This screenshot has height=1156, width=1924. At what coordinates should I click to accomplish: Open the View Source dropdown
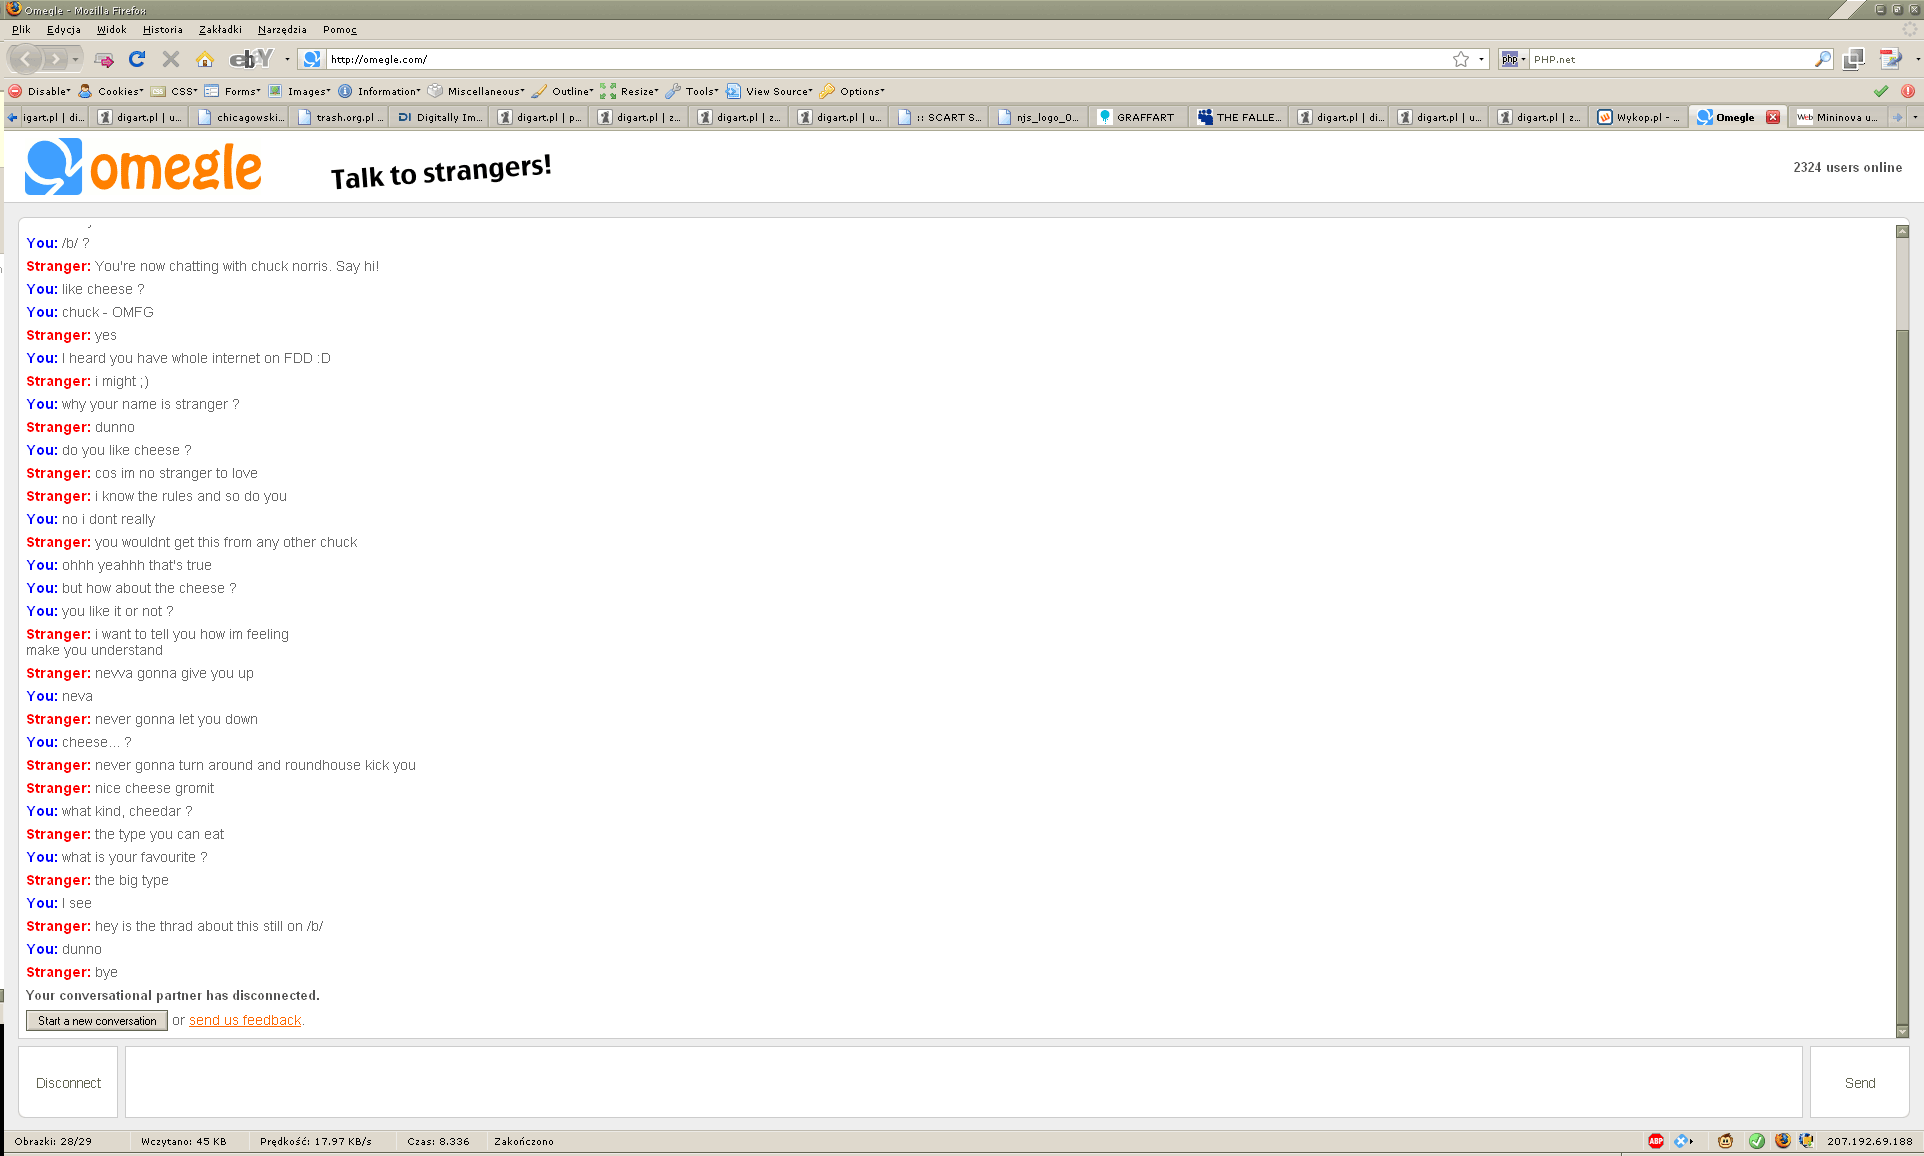(769, 91)
